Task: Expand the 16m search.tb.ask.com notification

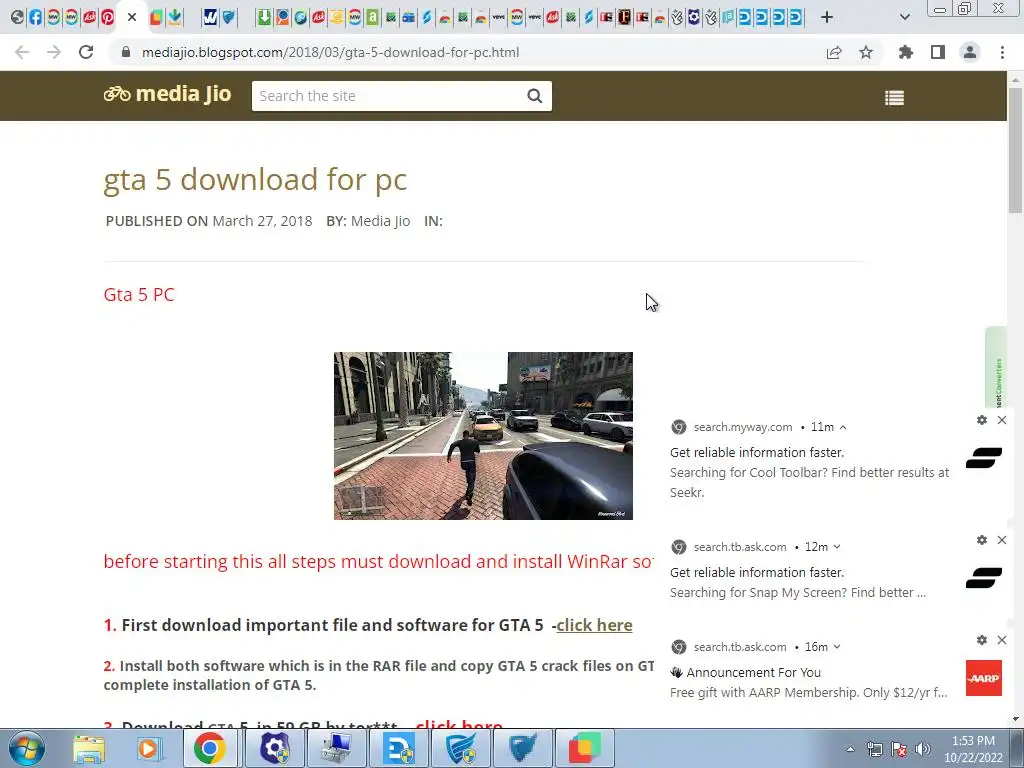Action: (837, 647)
